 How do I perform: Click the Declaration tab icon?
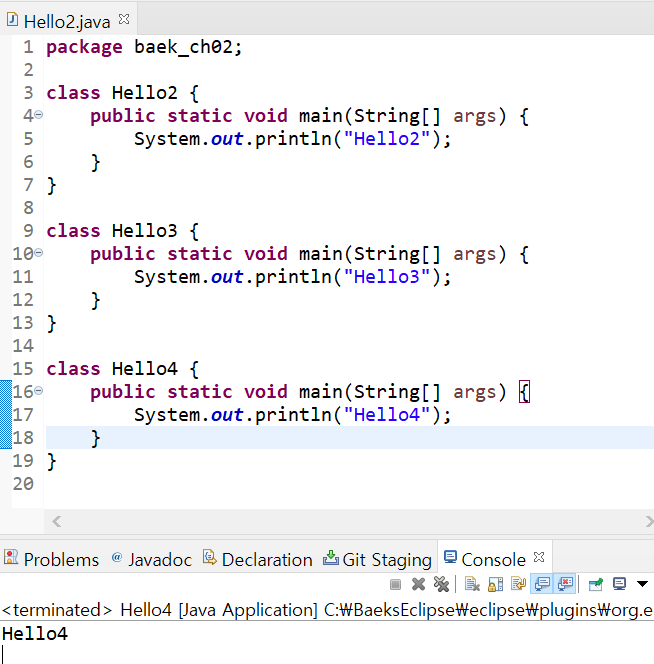tap(209, 557)
